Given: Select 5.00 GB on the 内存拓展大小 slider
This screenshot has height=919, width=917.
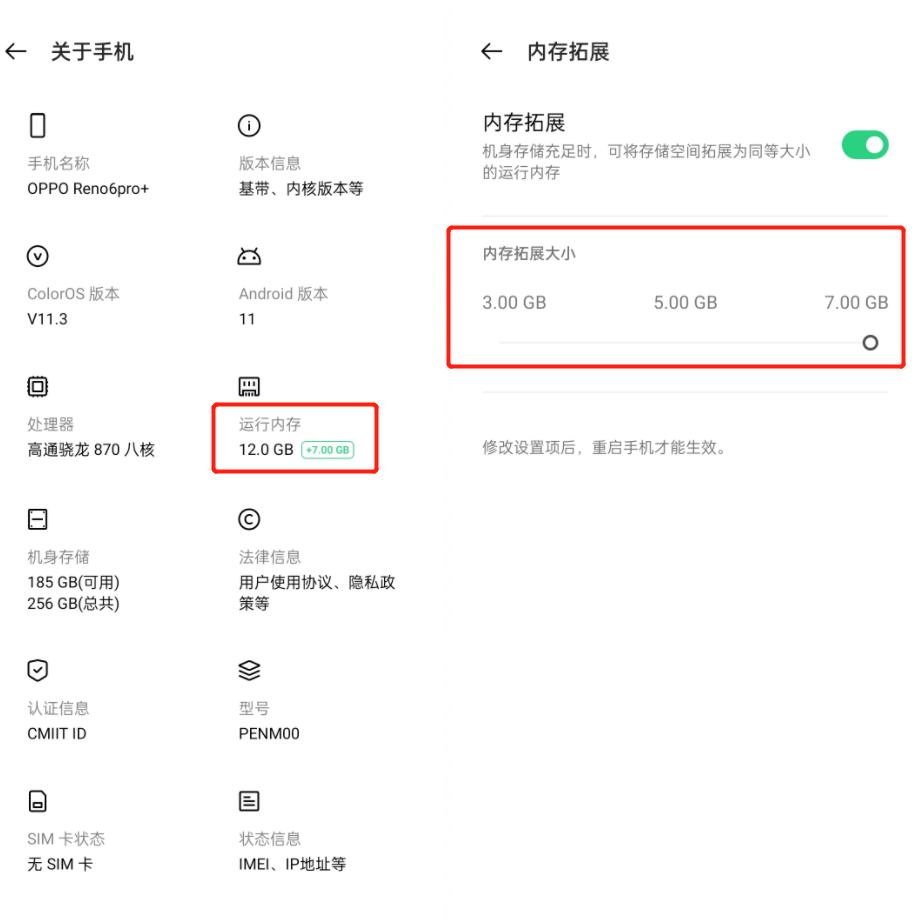Looking at the screenshot, I should coord(684,343).
